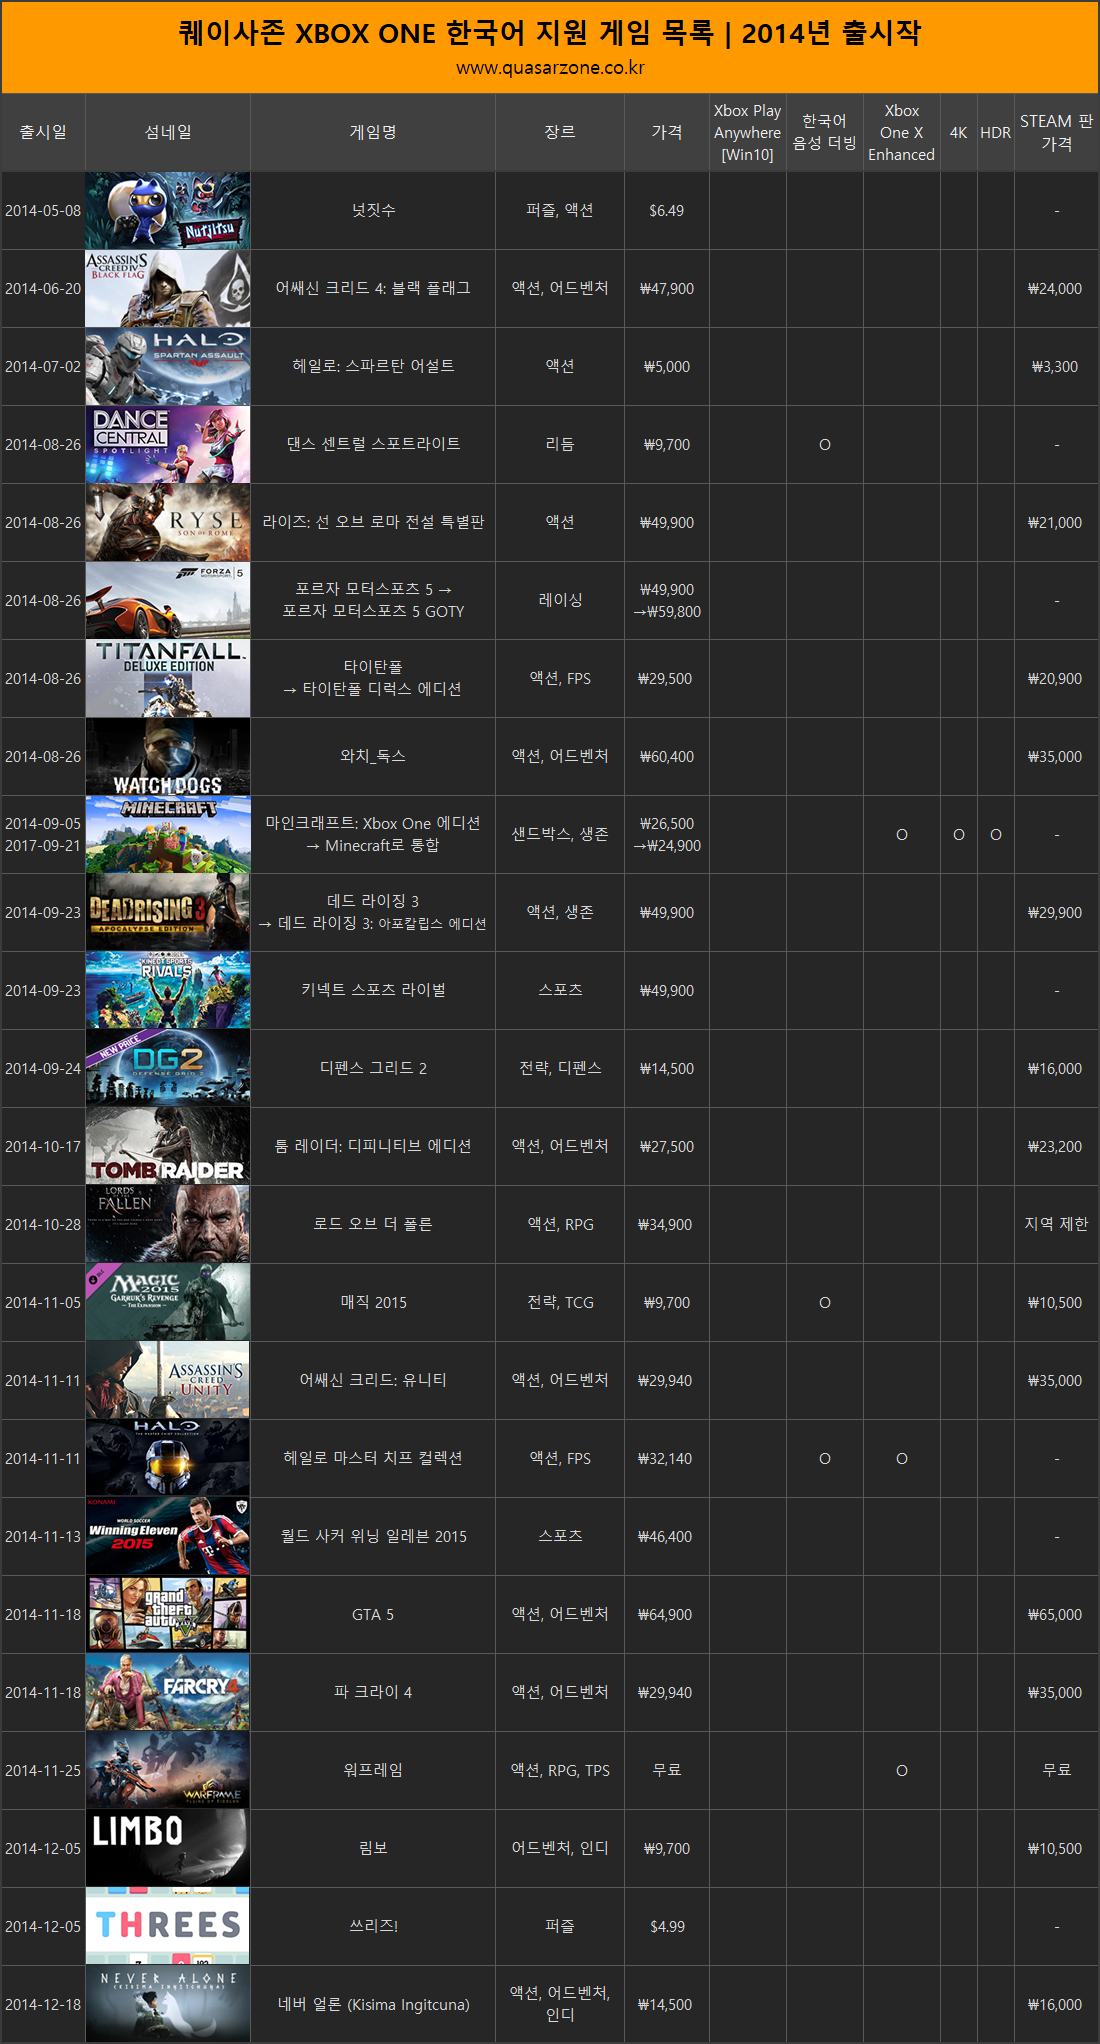1100x2044 pixels.
Task: Click Minecraft's HDR circle mark
Action: pos(996,835)
